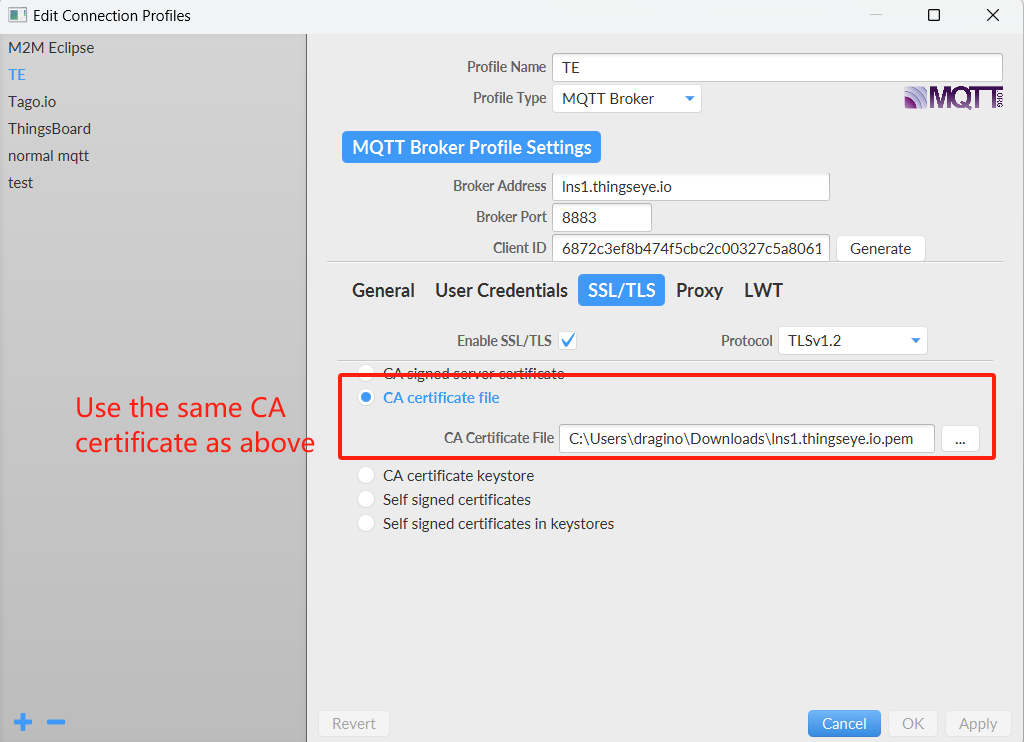
Task: Select the TE profile in list
Action: pos(17,74)
